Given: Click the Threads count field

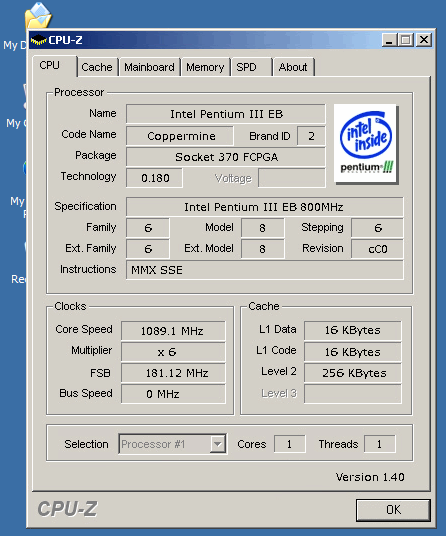Looking at the screenshot, I should [380, 444].
